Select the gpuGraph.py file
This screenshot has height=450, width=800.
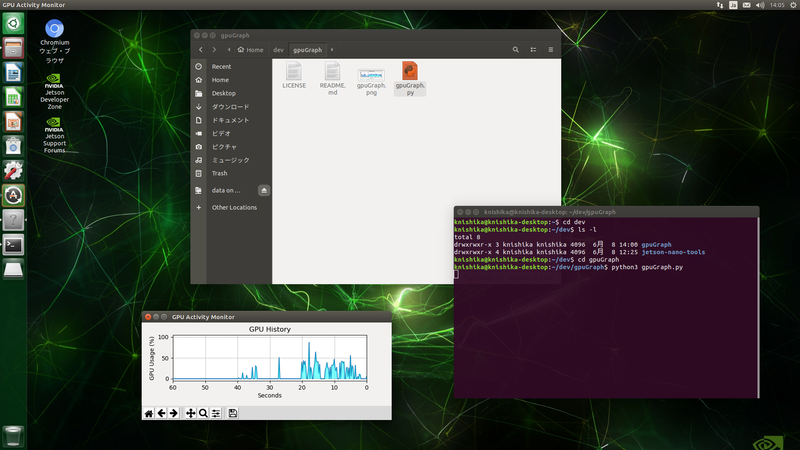[x=410, y=78]
